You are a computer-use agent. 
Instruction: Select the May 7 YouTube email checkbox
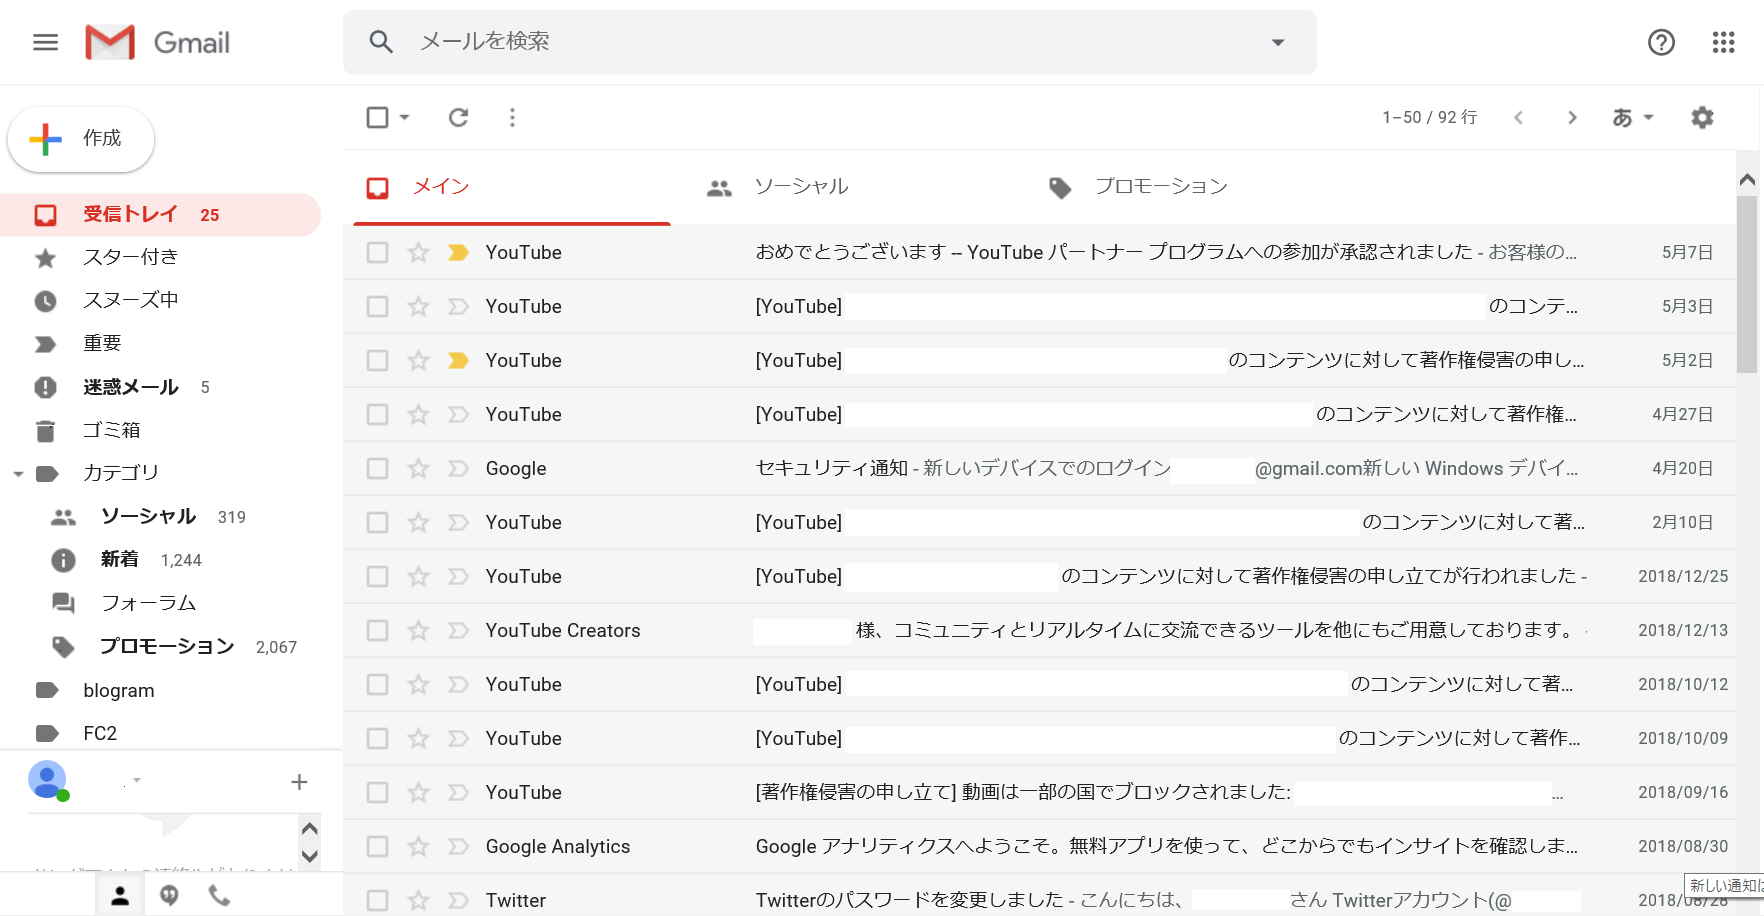tap(377, 252)
